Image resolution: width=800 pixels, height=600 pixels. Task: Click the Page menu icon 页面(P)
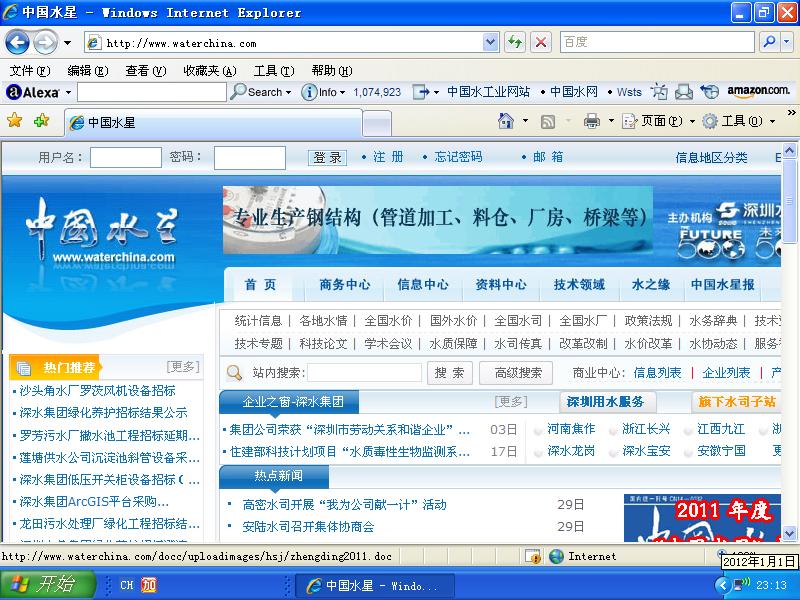(630, 121)
